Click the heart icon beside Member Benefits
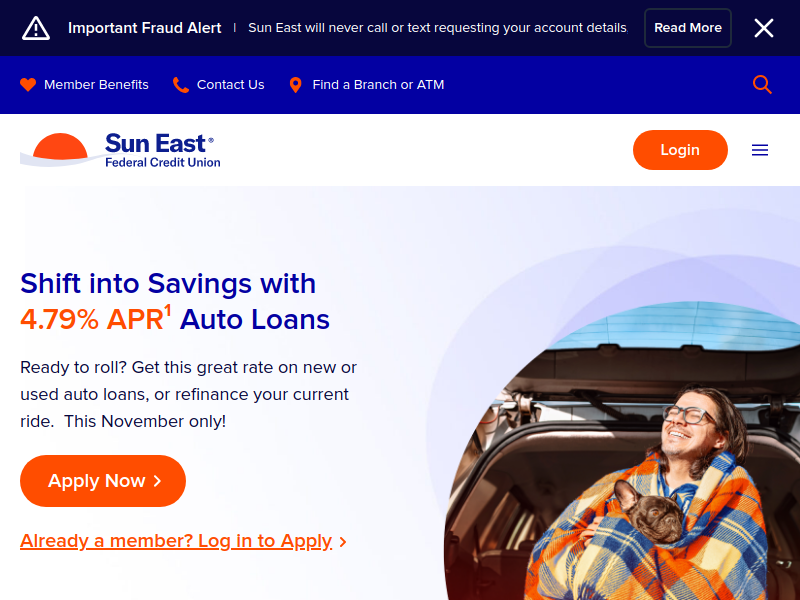800x600 pixels. 28,85
